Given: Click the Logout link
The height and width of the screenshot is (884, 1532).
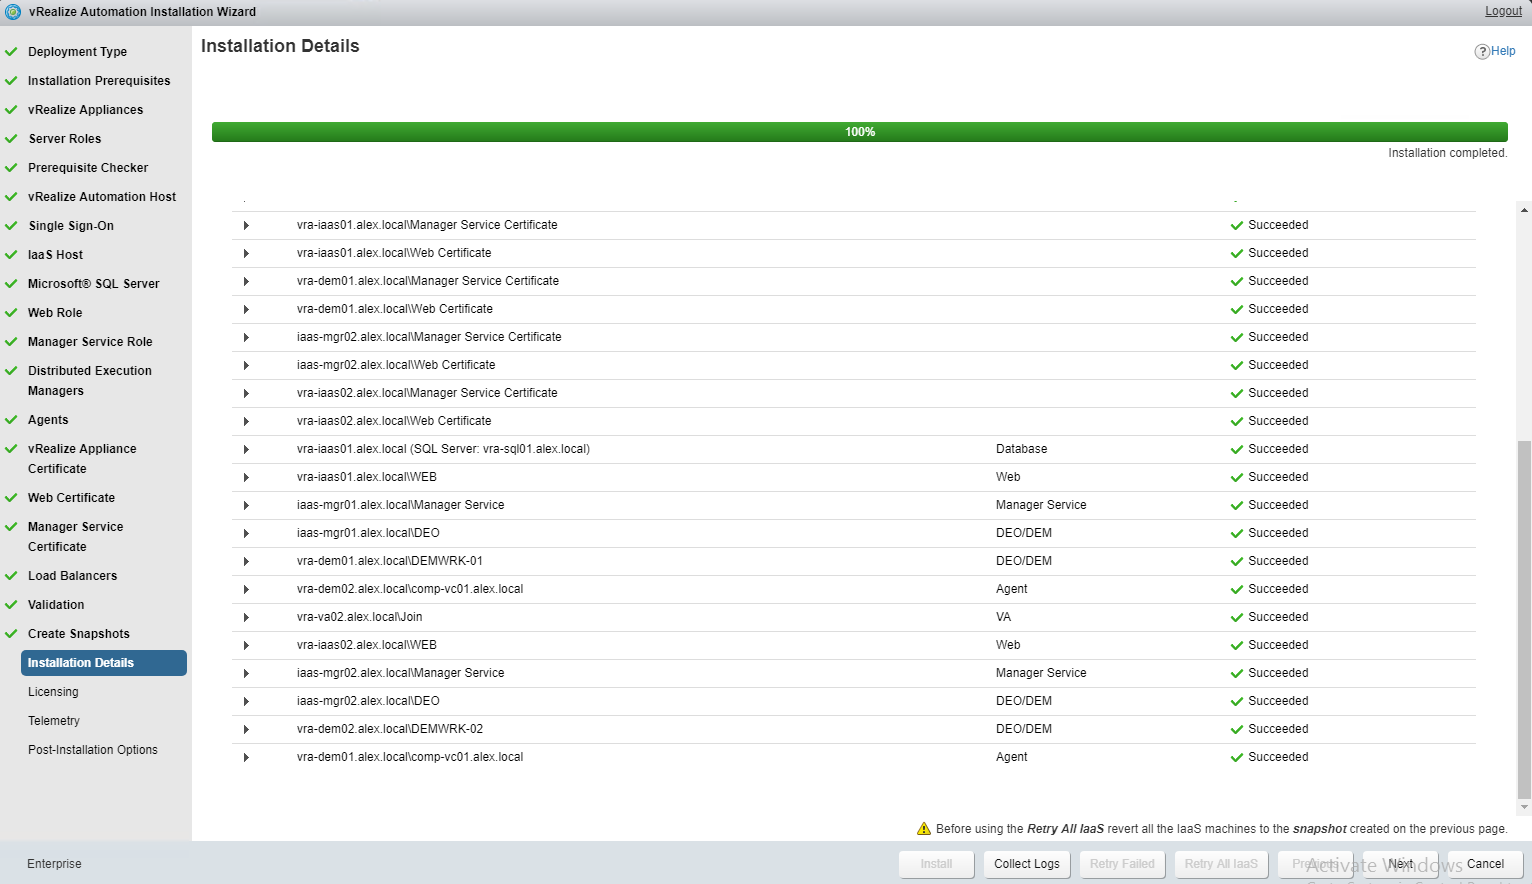Looking at the screenshot, I should point(1503,11).
